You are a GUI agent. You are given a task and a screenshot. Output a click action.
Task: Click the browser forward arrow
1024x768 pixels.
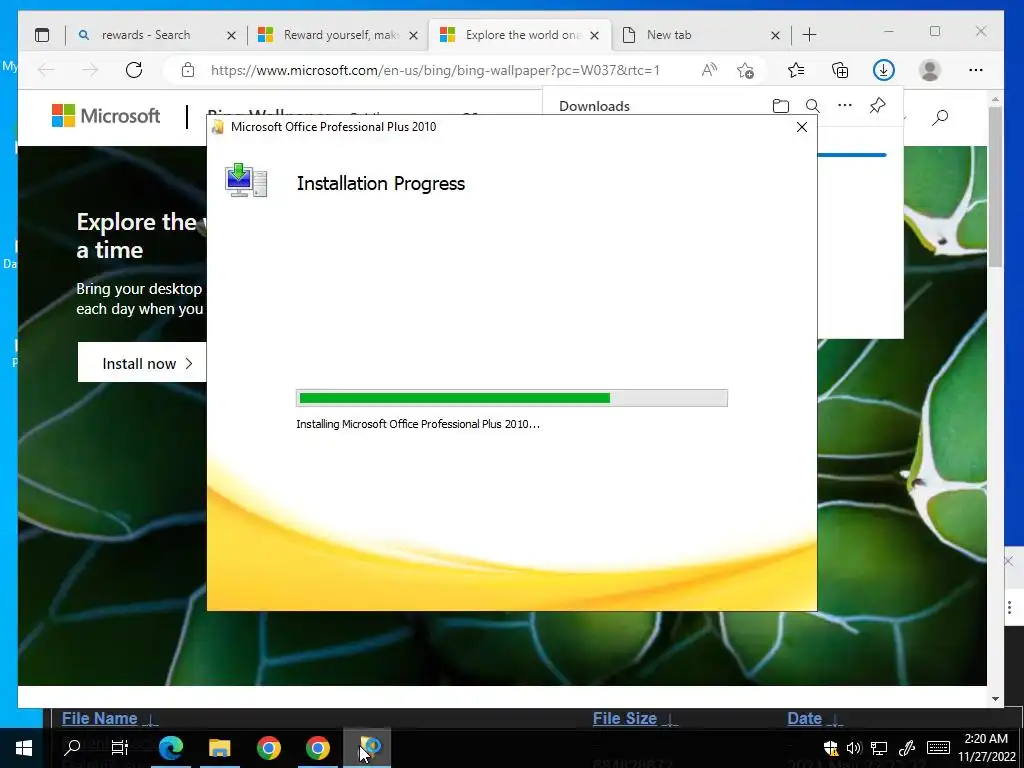tap(90, 70)
